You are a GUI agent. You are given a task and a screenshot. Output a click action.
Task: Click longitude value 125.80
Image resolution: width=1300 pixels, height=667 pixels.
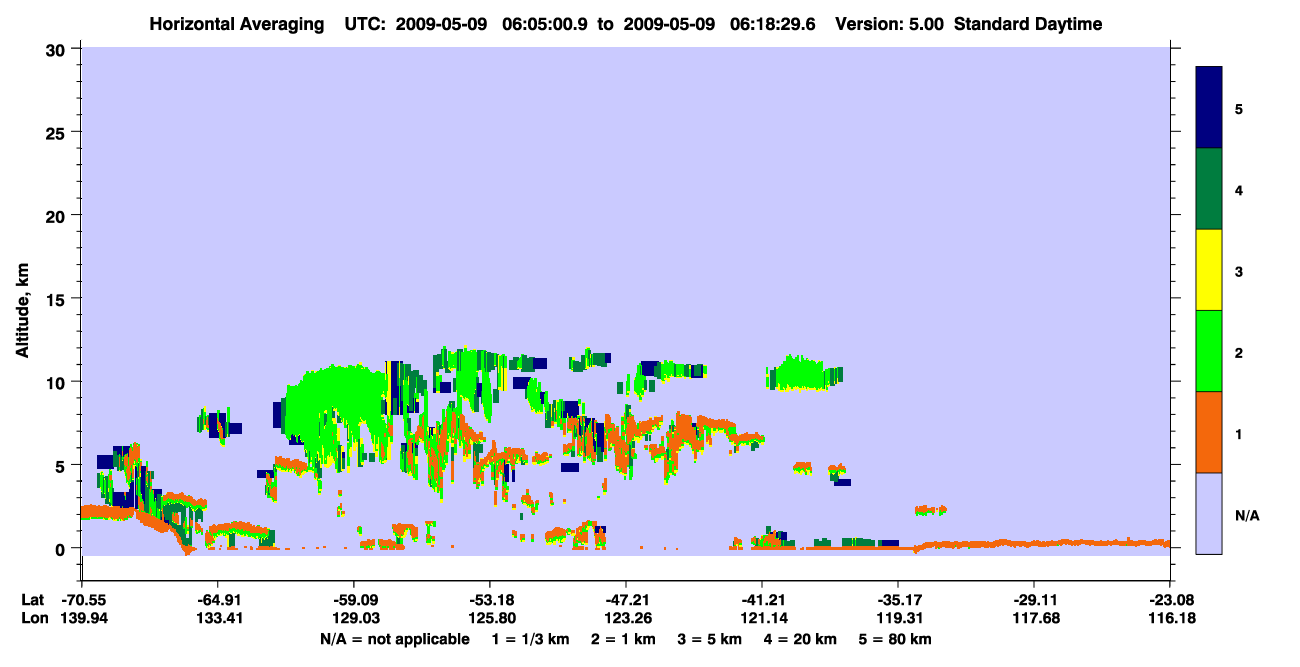point(490,618)
